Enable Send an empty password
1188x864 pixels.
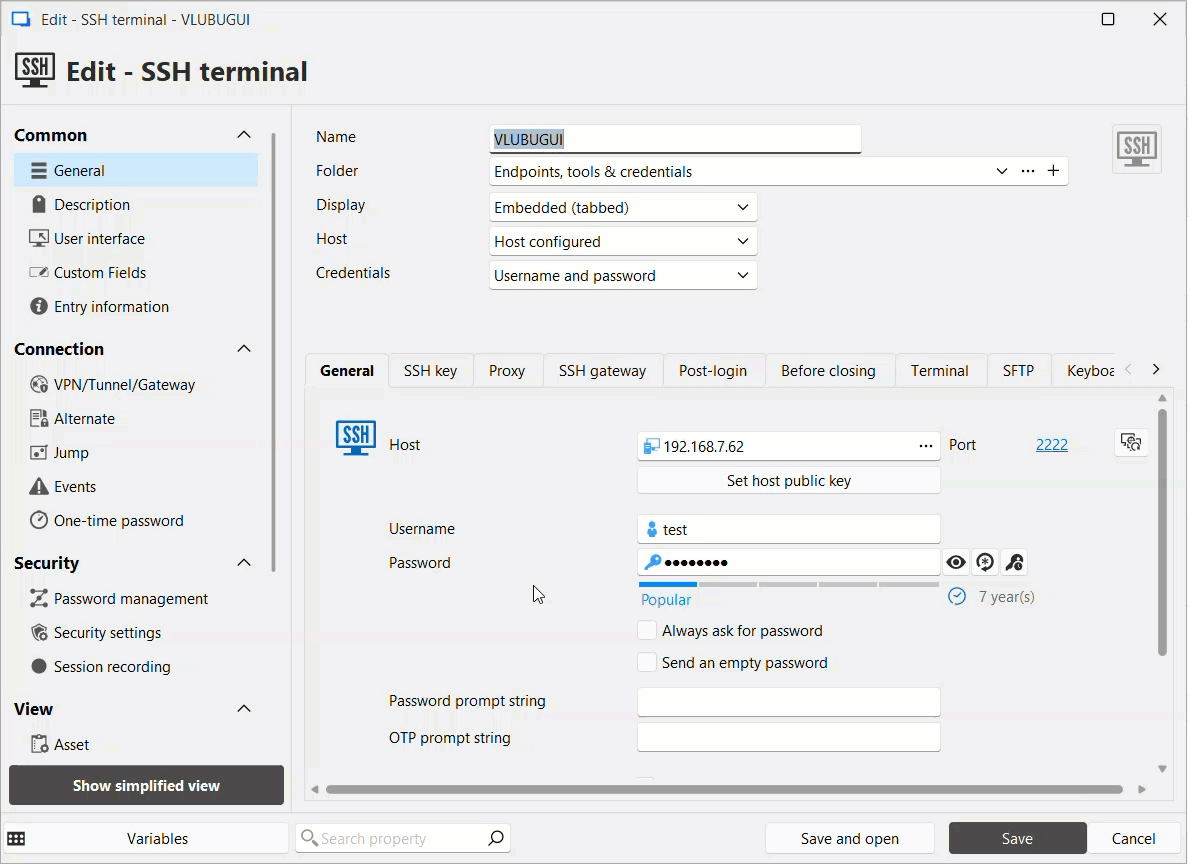tap(647, 662)
